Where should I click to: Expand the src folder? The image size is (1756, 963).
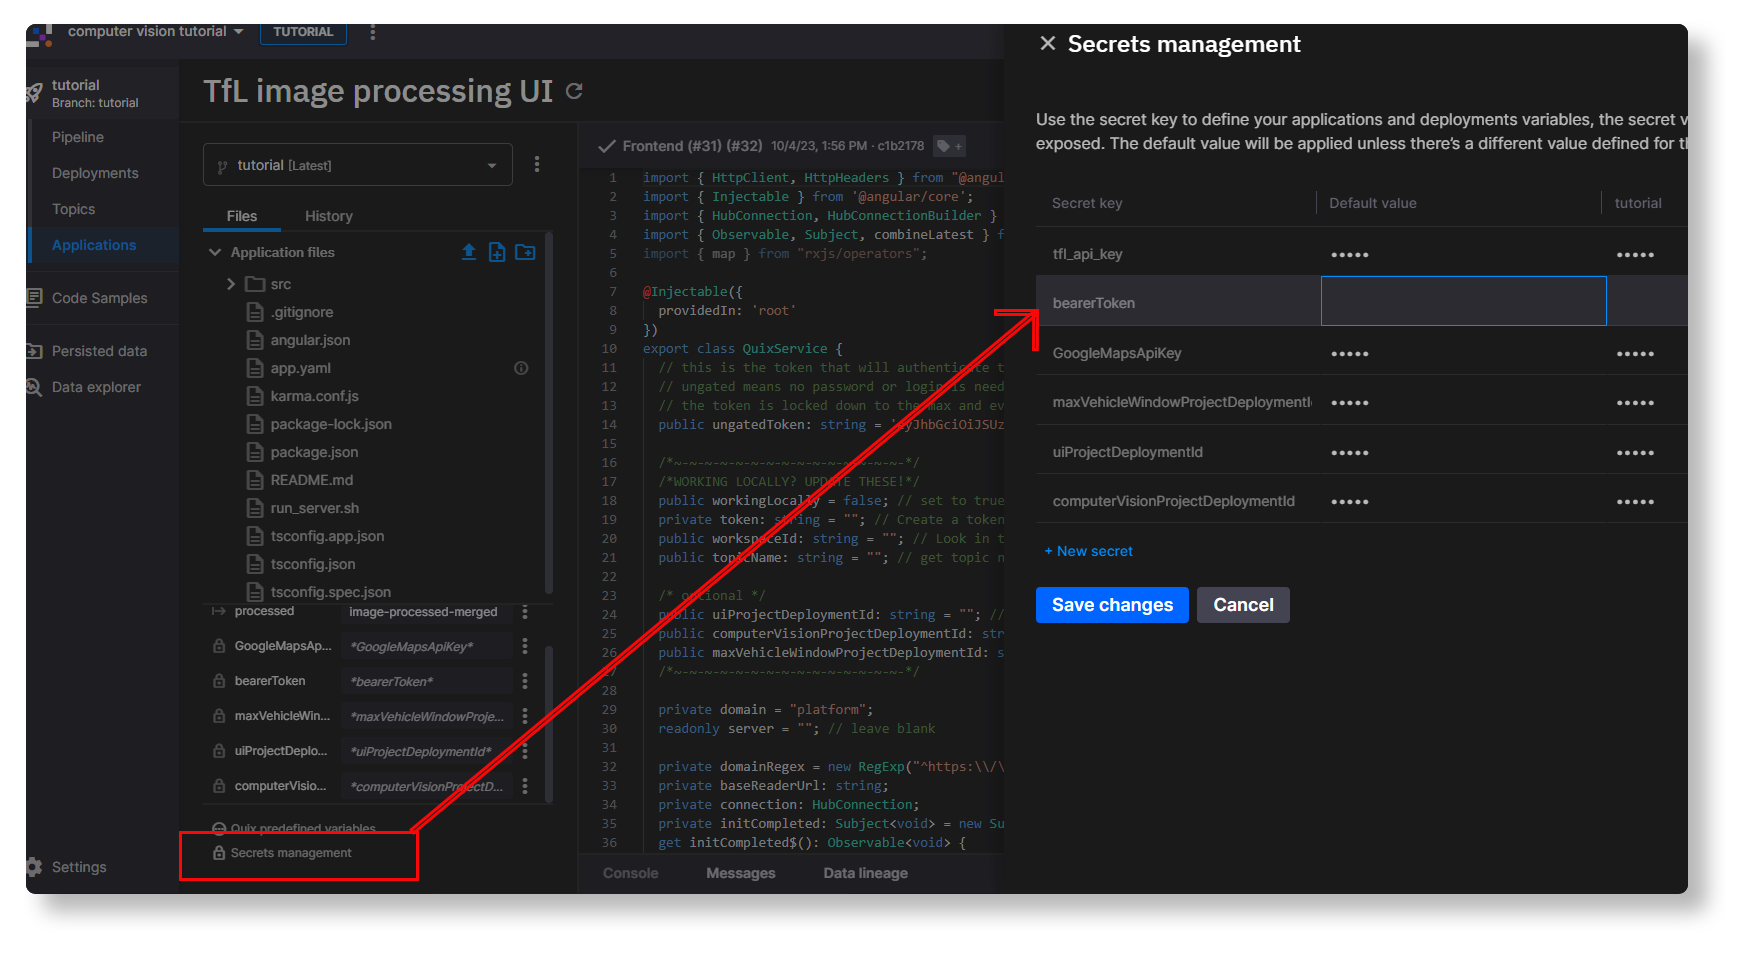click(x=231, y=283)
